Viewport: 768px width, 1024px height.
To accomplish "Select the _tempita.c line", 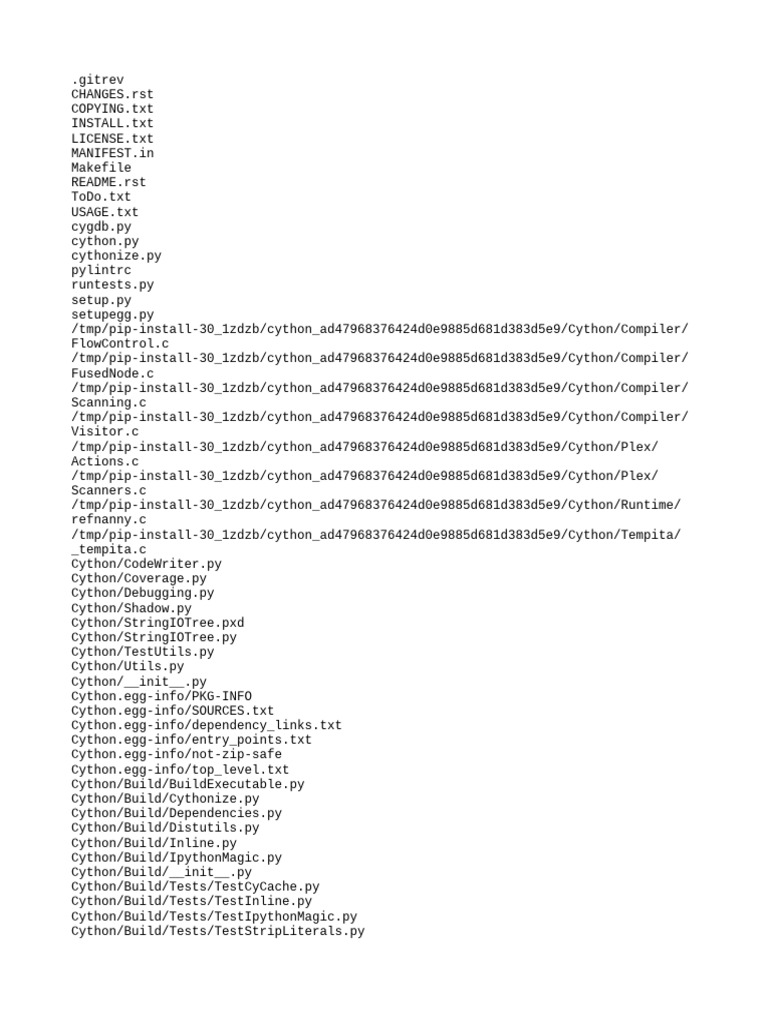I will (108, 549).
